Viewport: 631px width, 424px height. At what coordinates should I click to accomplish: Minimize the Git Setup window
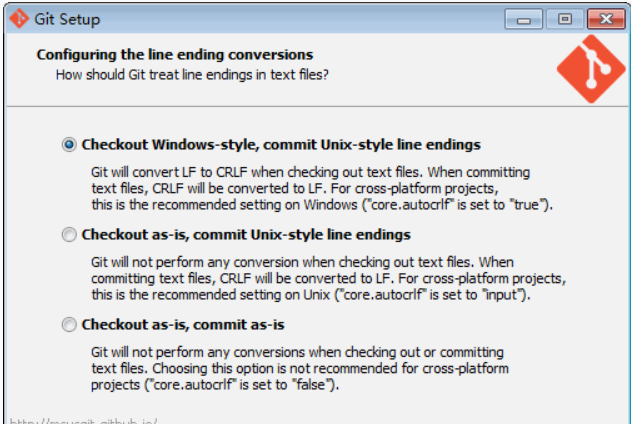pyautogui.click(x=527, y=18)
